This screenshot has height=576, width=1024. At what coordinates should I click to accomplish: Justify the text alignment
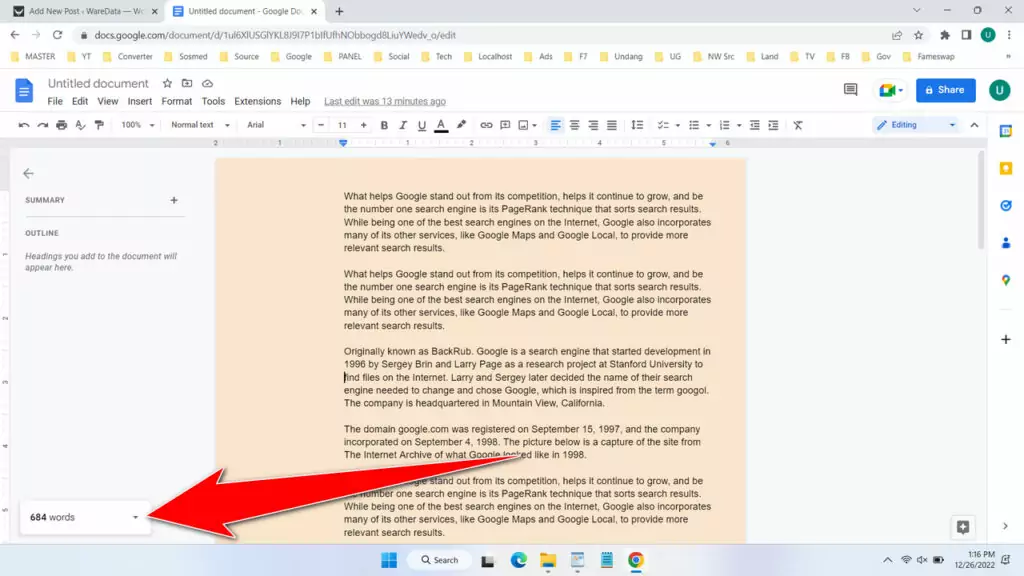(612, 125)
